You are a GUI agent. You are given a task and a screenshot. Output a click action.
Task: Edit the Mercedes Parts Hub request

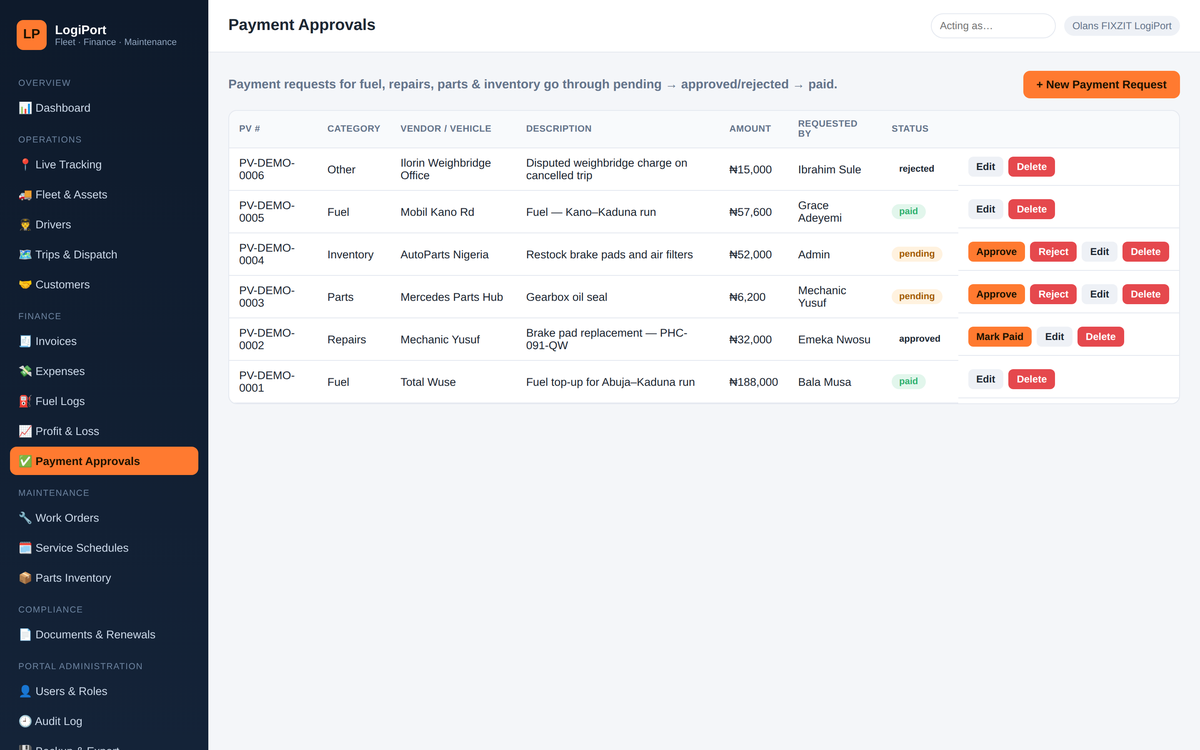[1099, 294]
